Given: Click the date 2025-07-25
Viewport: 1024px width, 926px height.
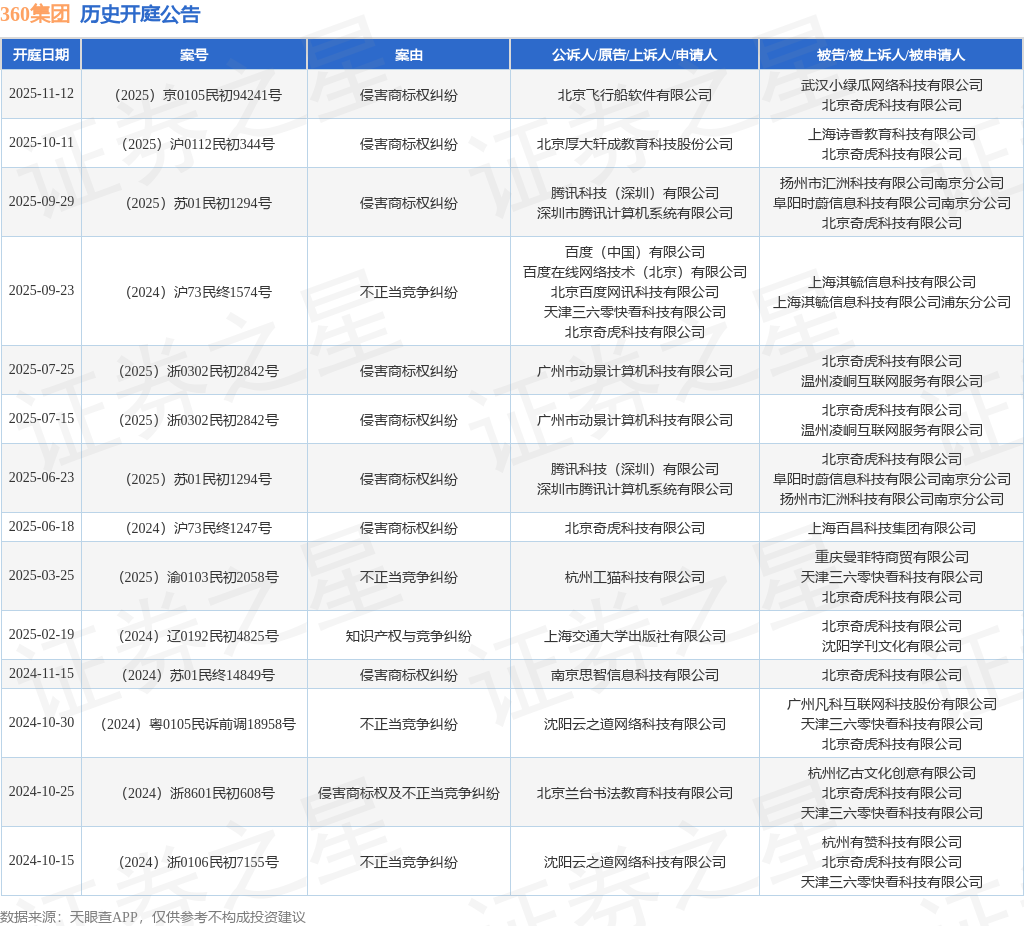Looking at the screenshot, I should tap(41, 369).
